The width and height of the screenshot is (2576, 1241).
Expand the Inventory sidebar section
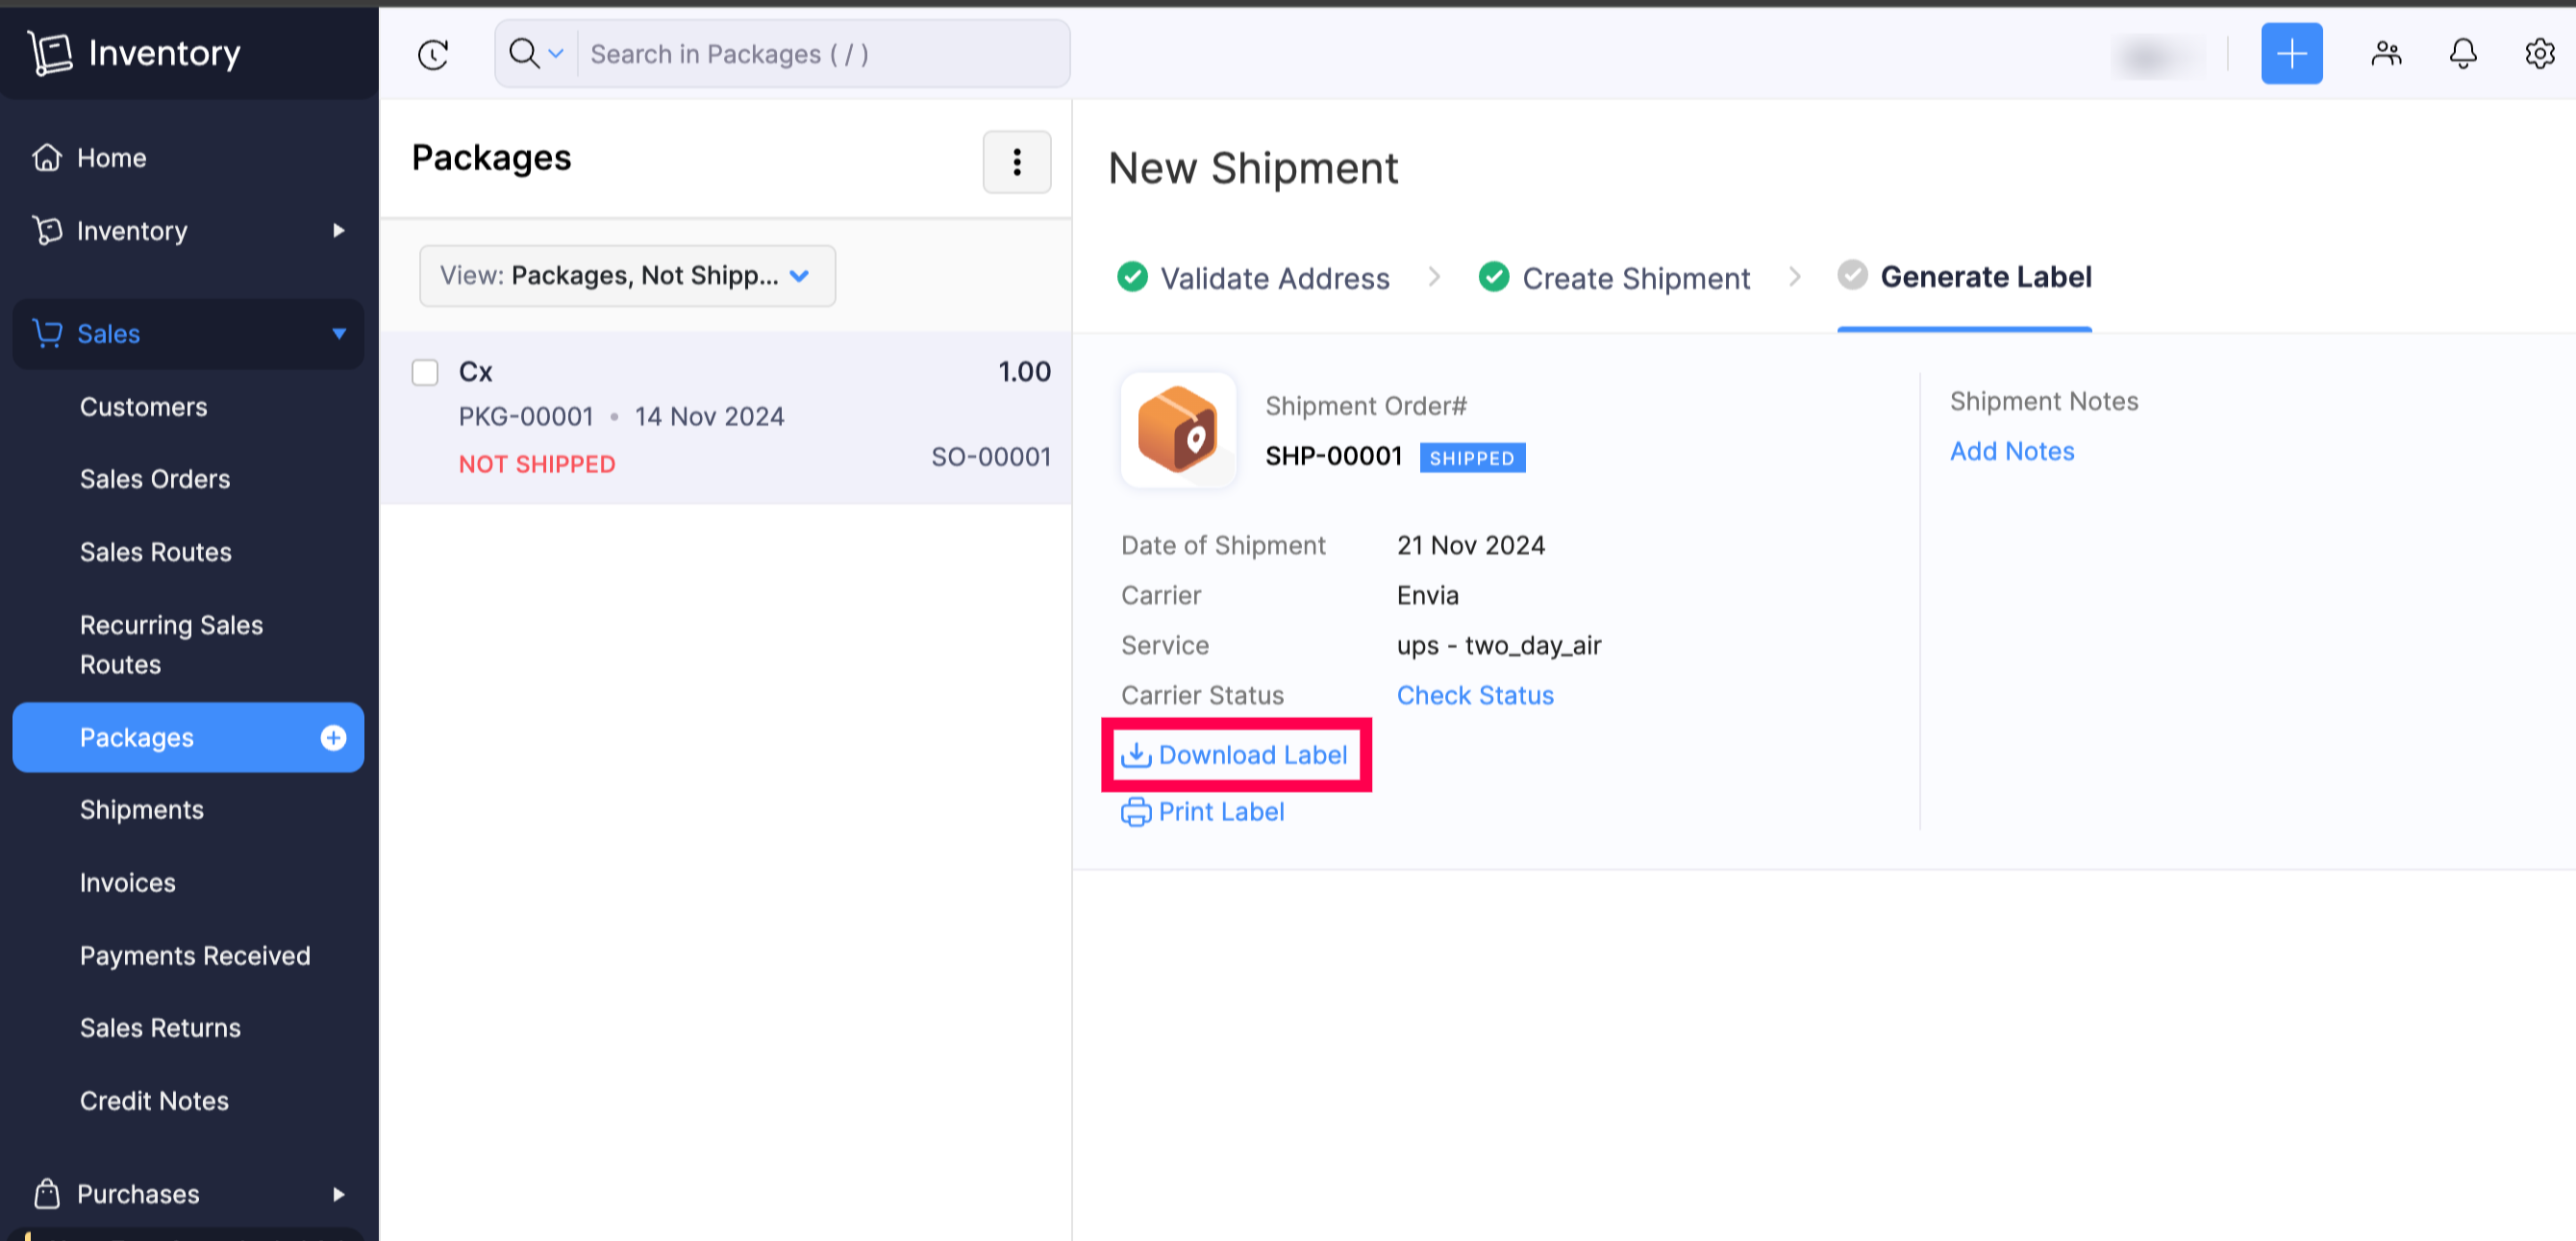click(338, 231)
